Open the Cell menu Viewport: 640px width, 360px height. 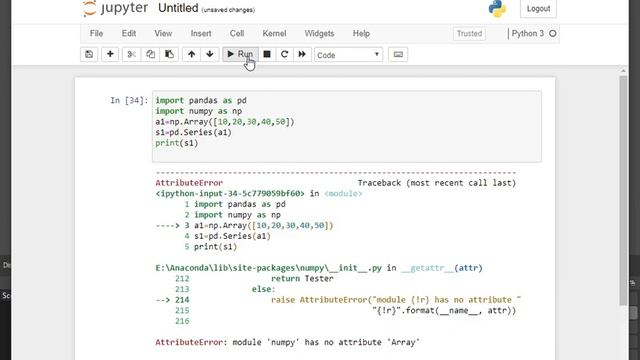pyautogui.click(x=237, y=33)
